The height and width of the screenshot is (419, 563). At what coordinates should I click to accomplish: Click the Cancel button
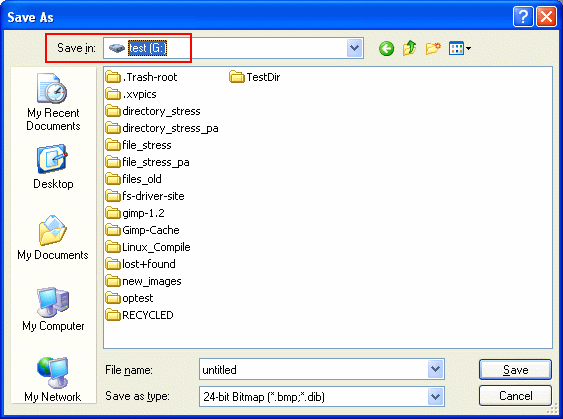(515, 396)
